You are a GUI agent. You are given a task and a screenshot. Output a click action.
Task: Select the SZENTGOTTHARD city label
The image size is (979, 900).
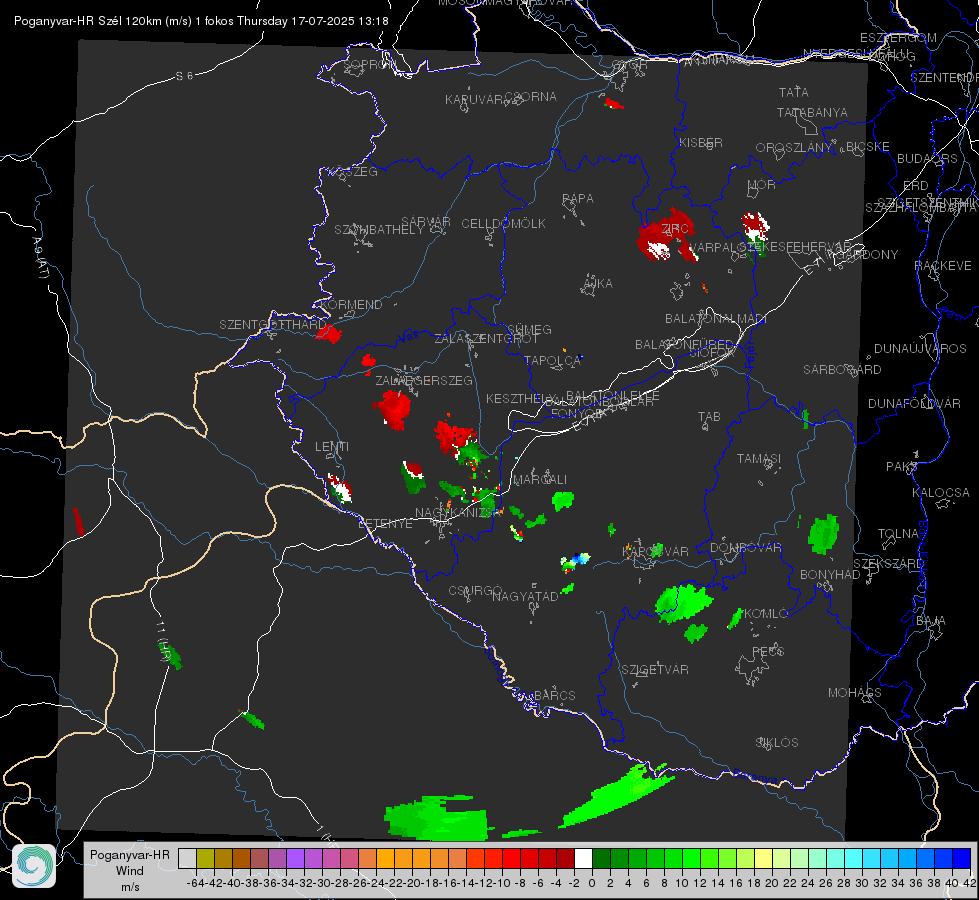[273, 325]
